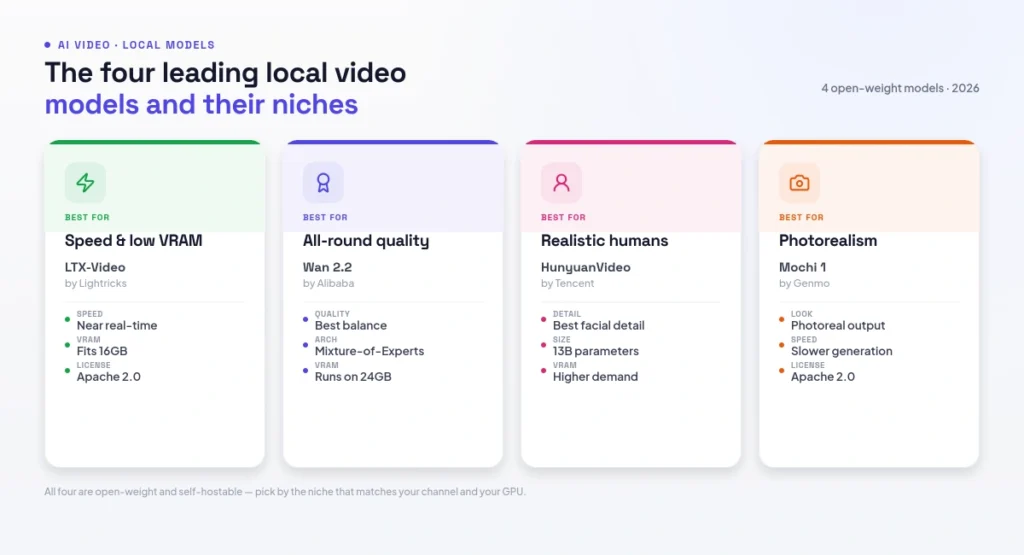The width and height of the screenshot is (1024, 555).
Task: Select the 'Mochi 1' model name
Action: coord(802,267)
